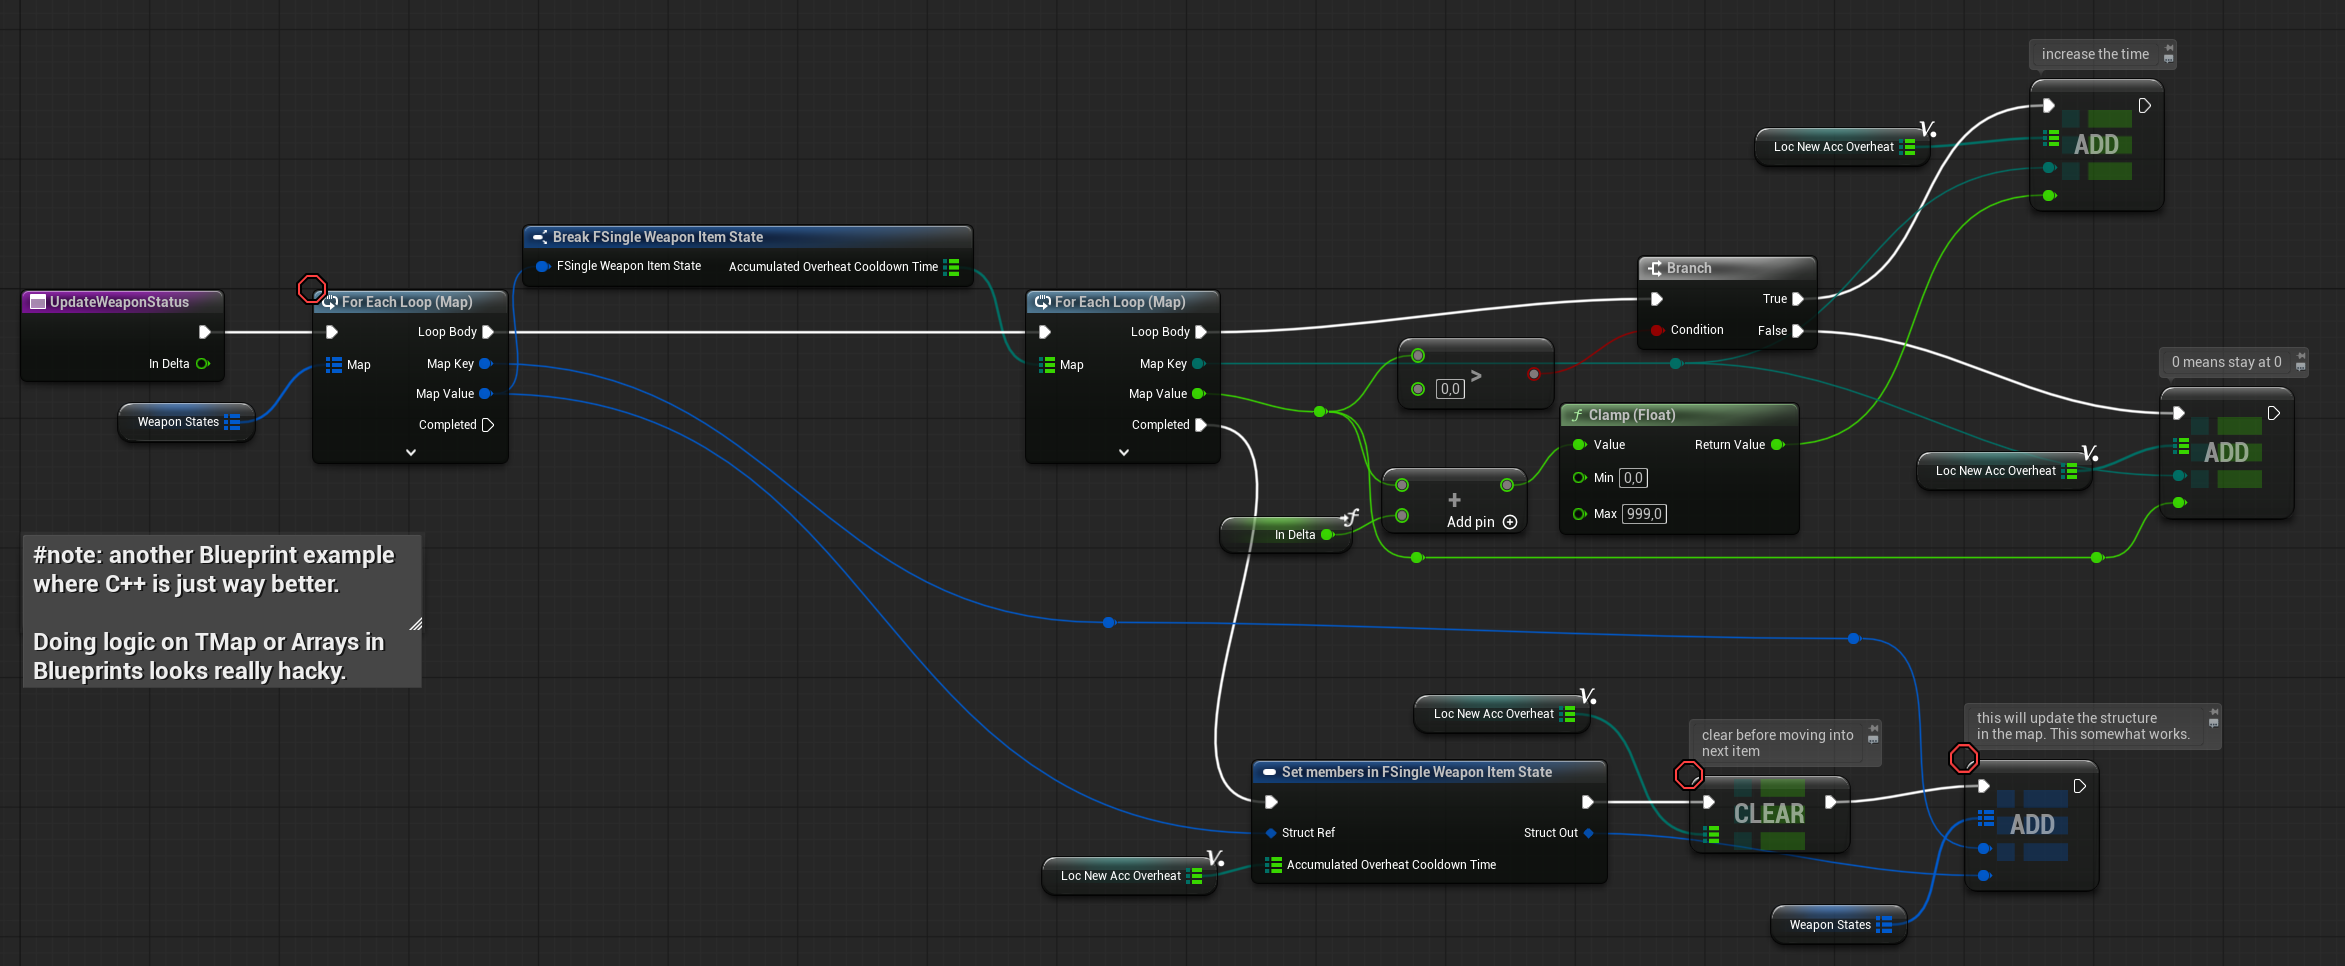Click breakpoint icon on bottom blue ADD node
The width and height of the screenshot is (2345, 966).
tap(1964, 759)
